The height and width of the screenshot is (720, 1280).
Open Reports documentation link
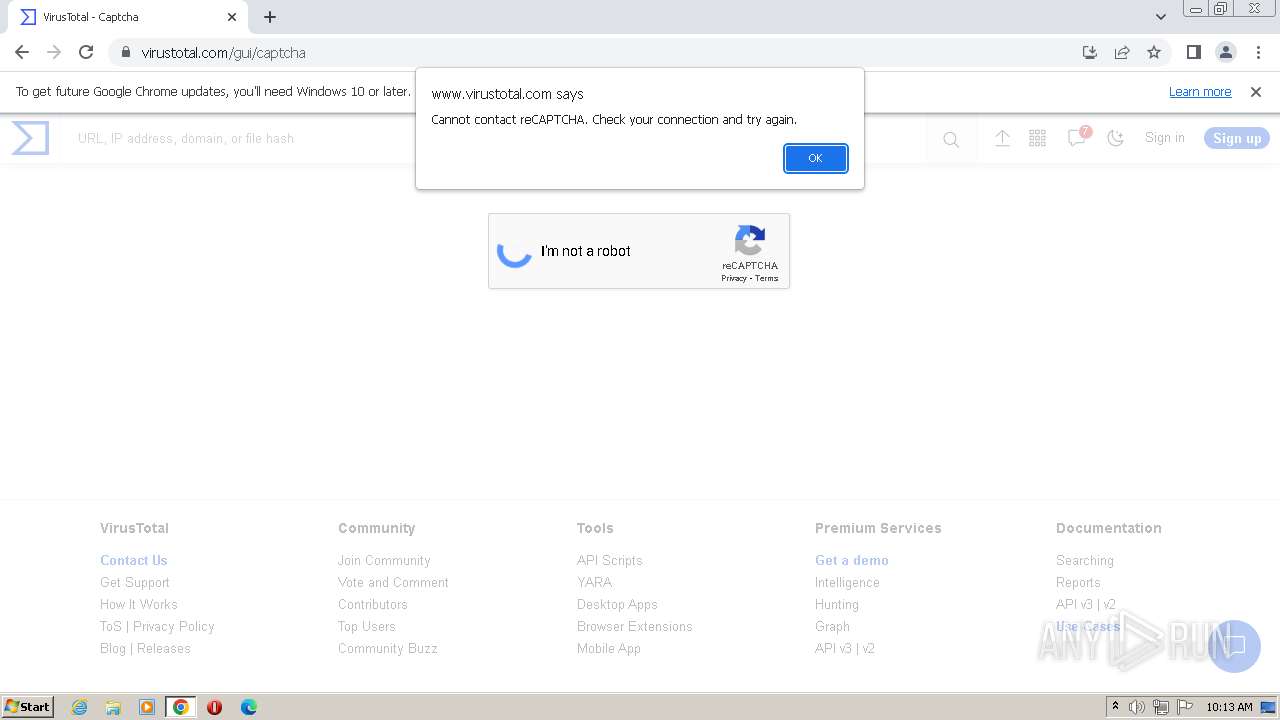point(1078,583)
